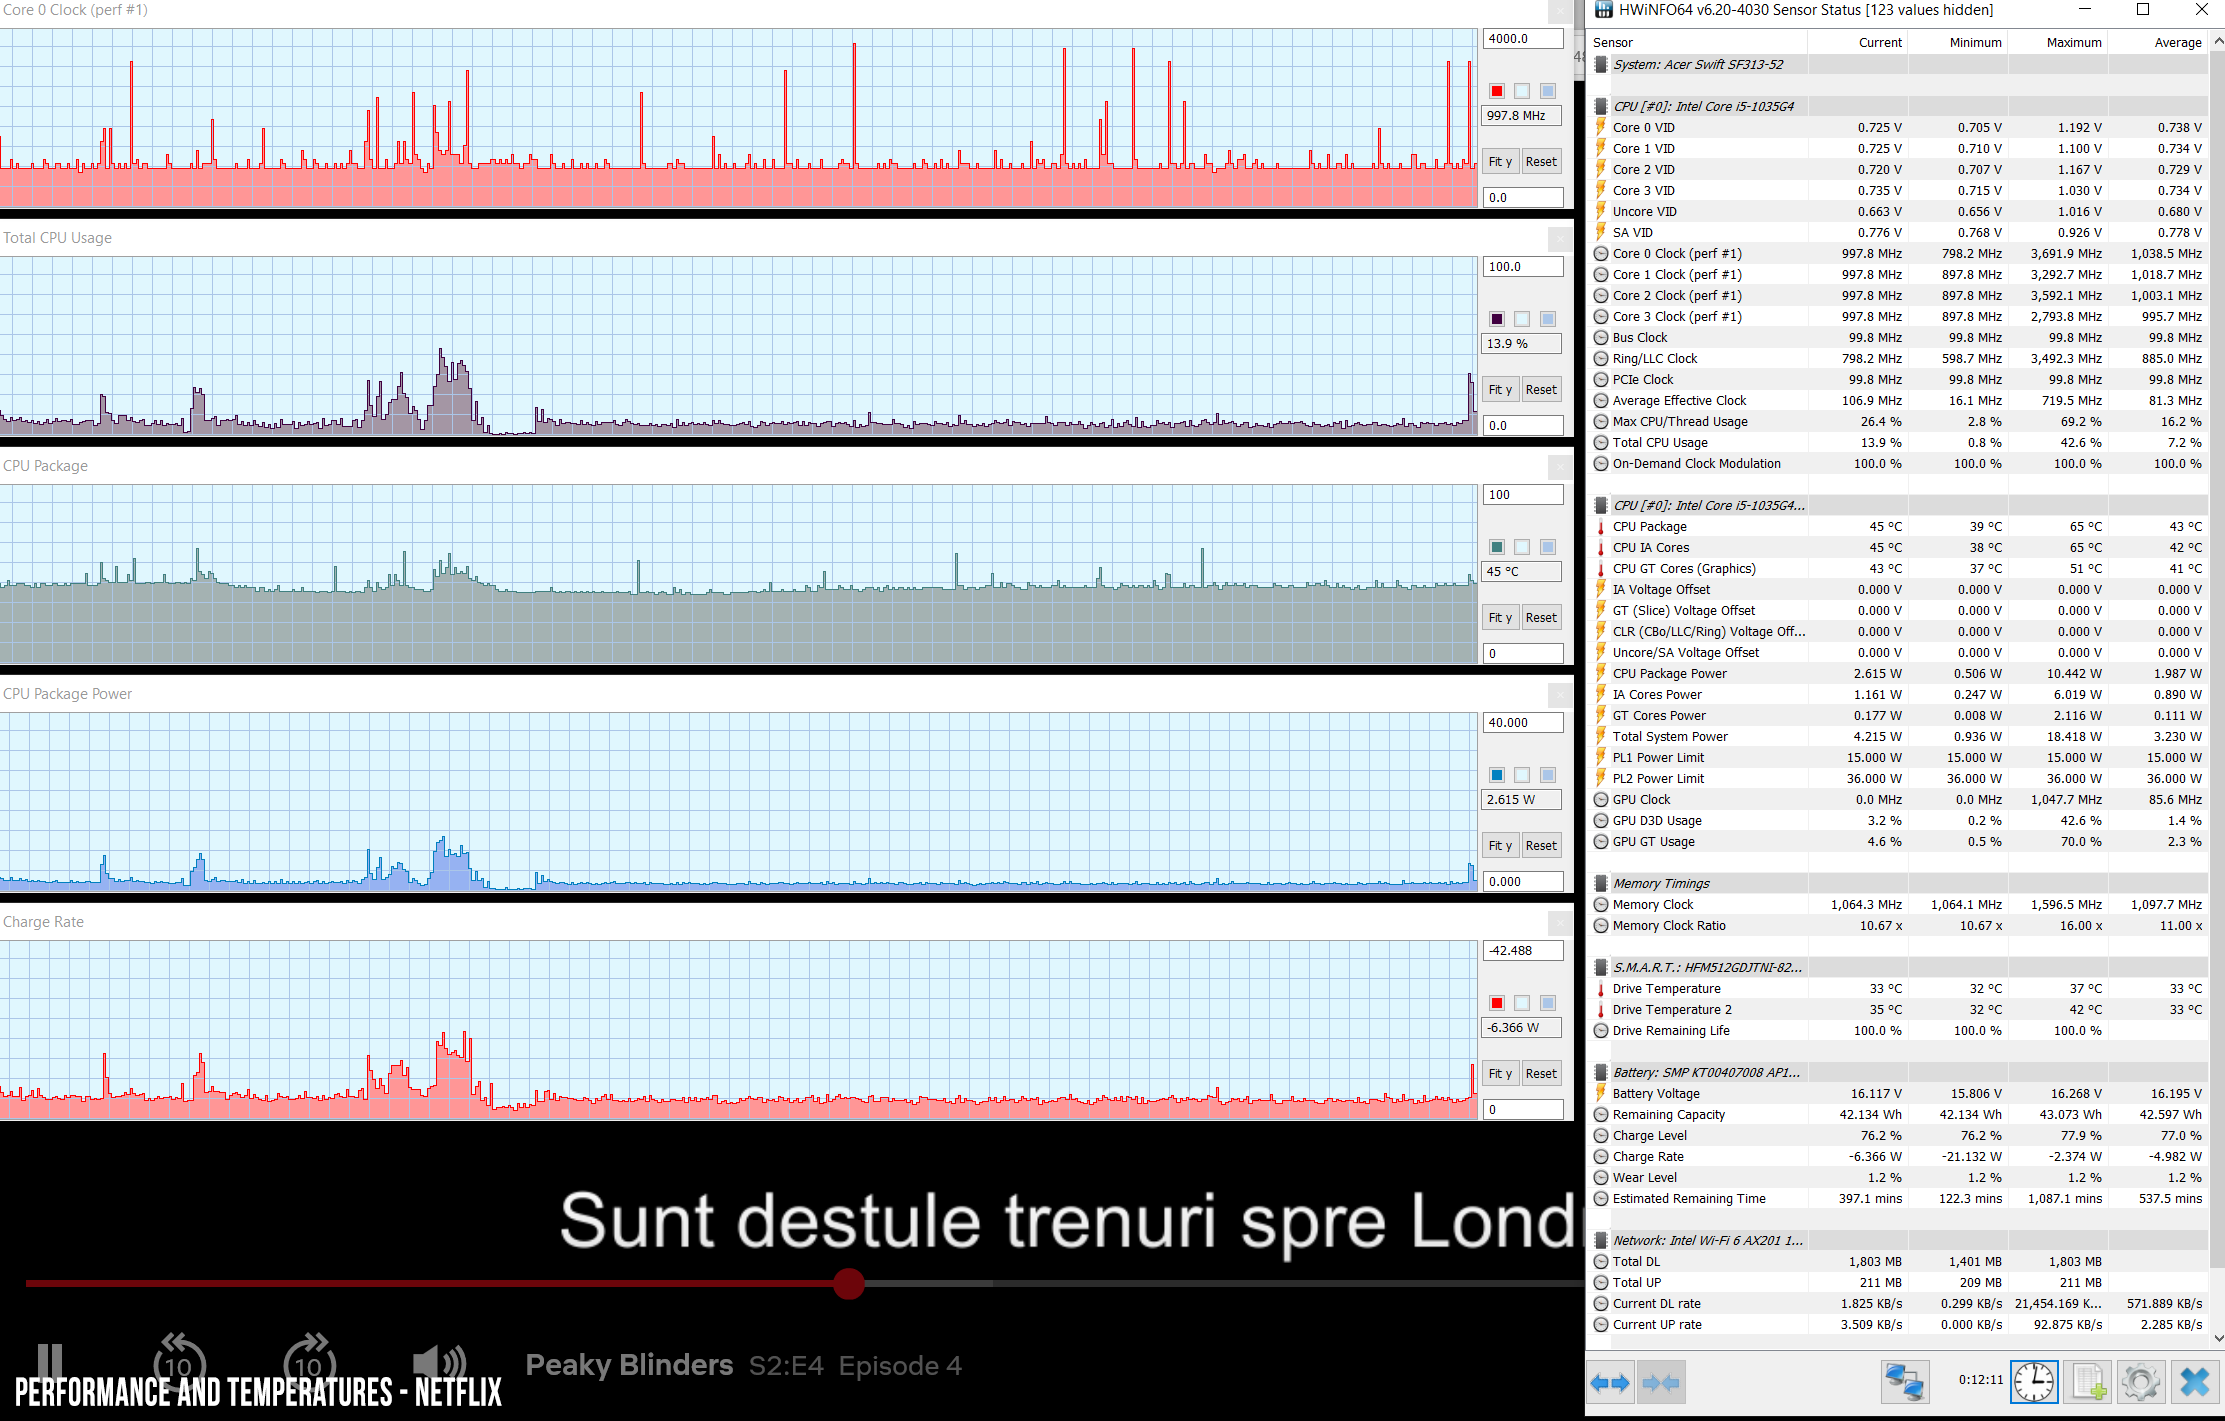
Task: Select the CPU [#0] Intel Core i5-1035G4 group row
Action: coord(1898,107)
